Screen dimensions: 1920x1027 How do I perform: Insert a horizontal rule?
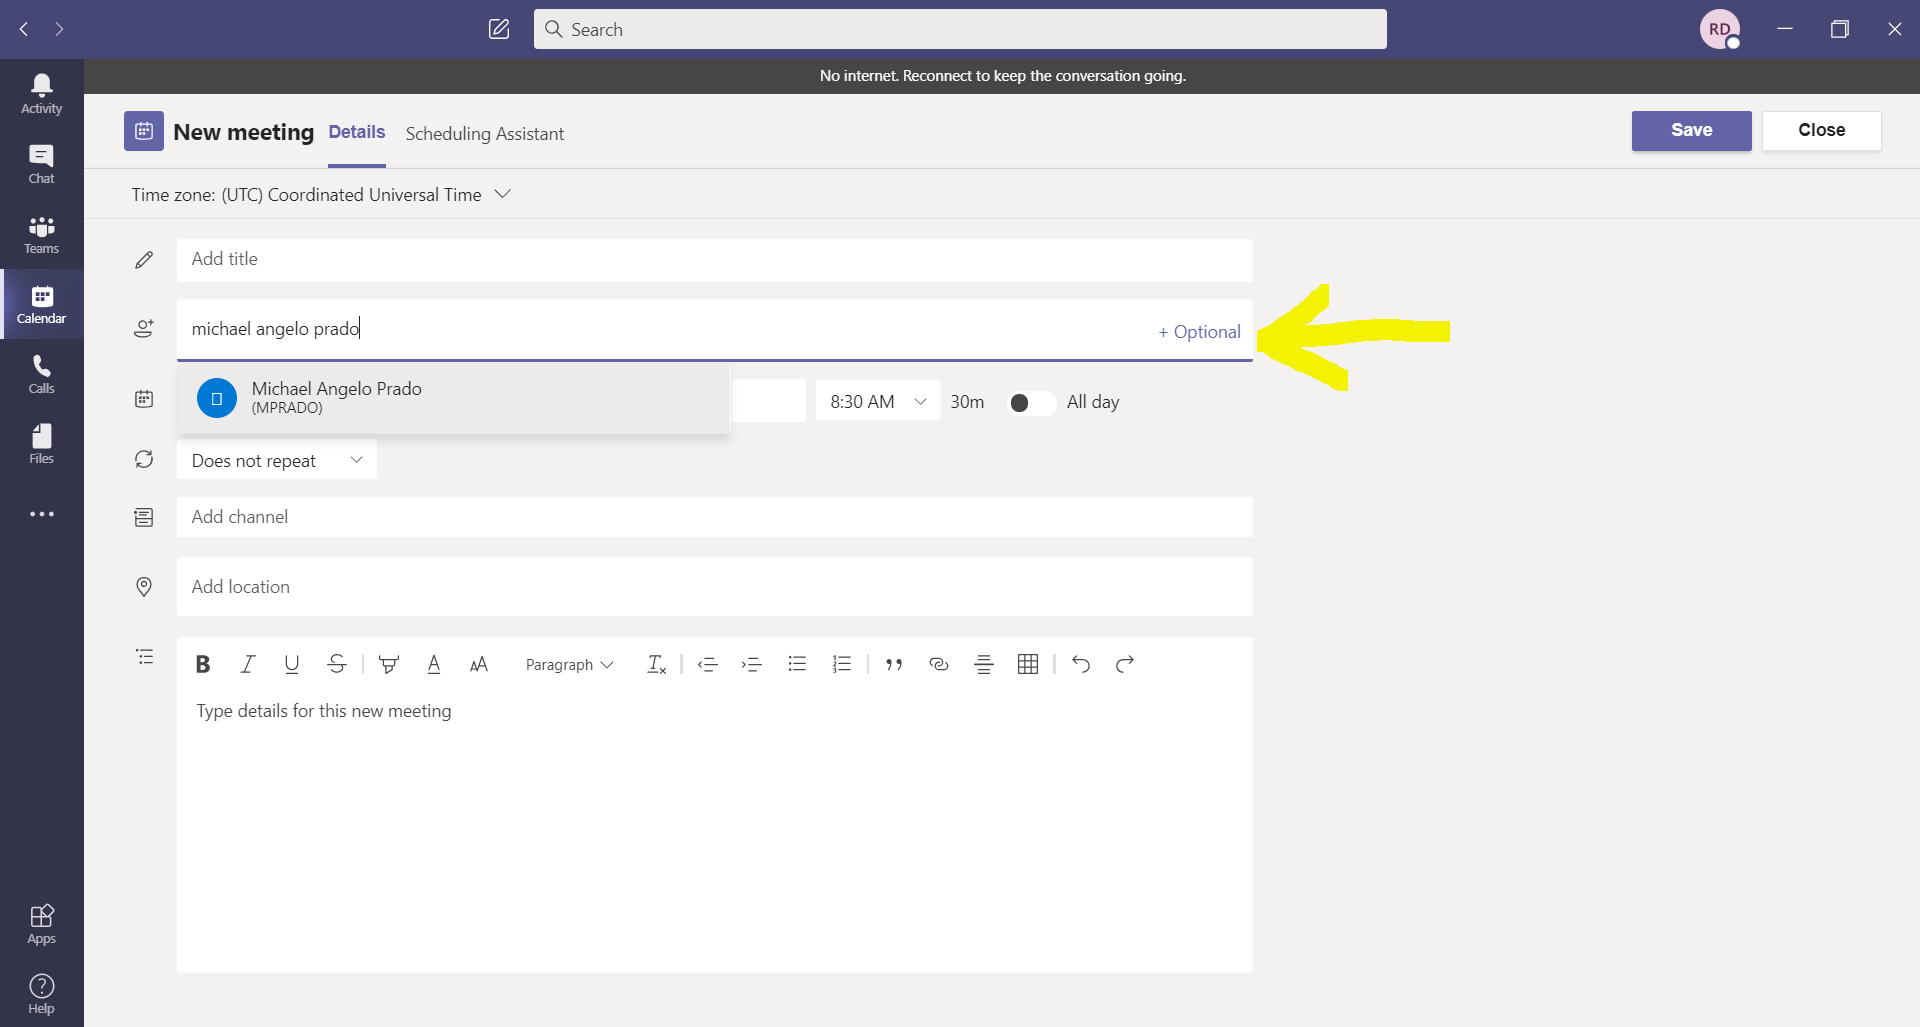984,664
